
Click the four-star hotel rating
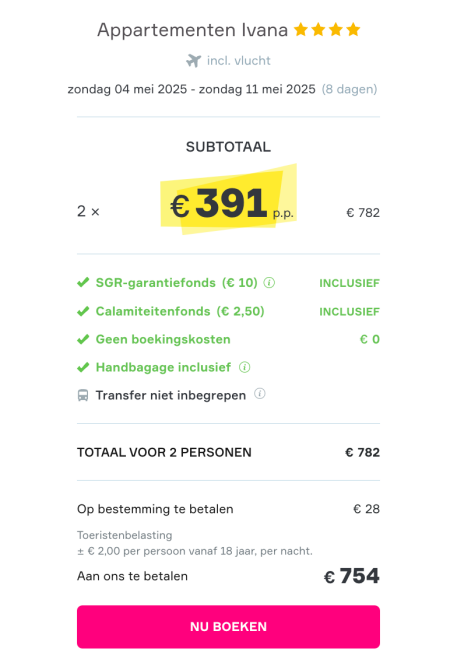pos(327,30)
